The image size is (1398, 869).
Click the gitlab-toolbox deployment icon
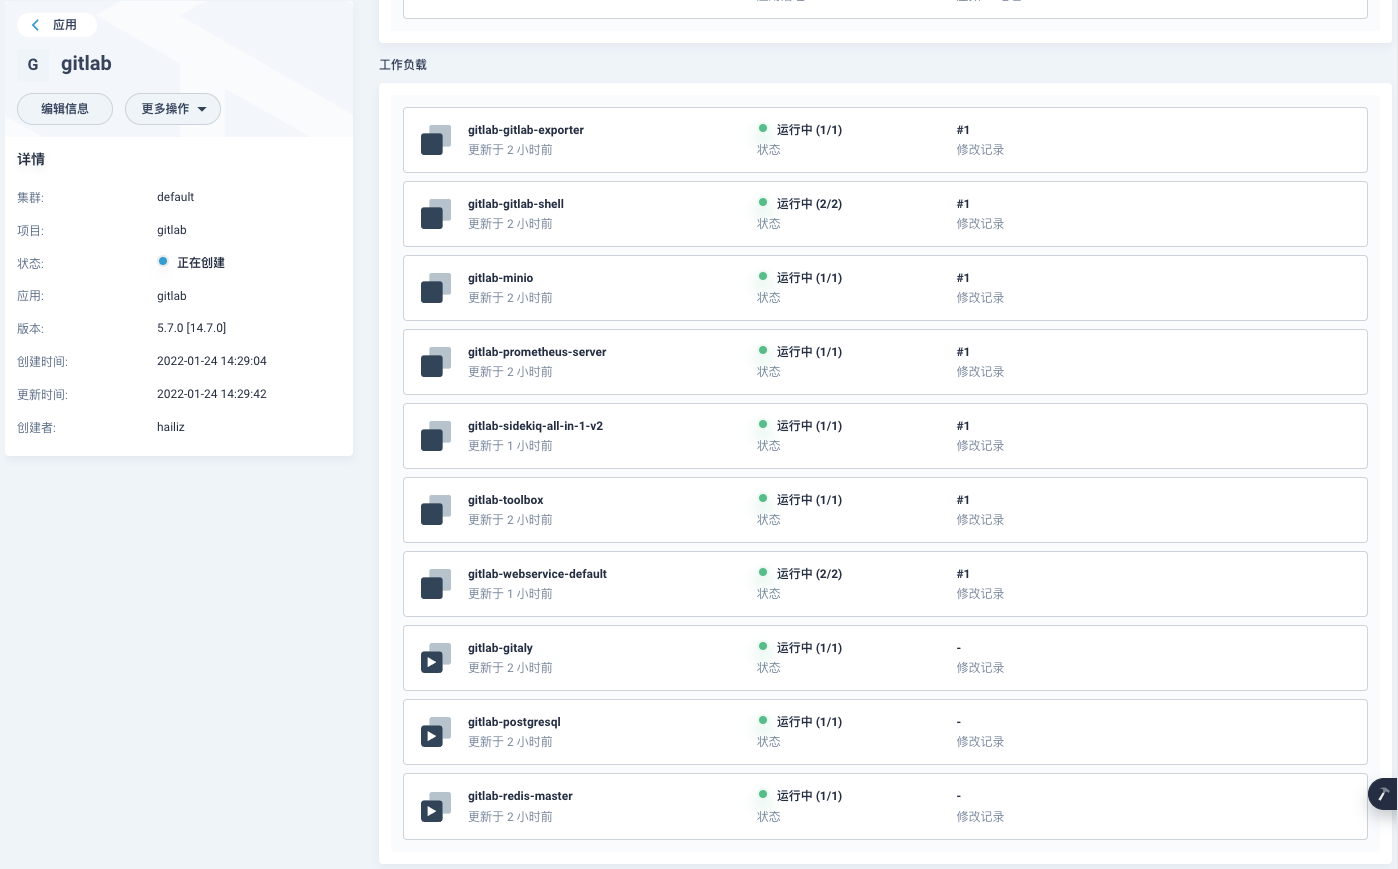point(436,510)
